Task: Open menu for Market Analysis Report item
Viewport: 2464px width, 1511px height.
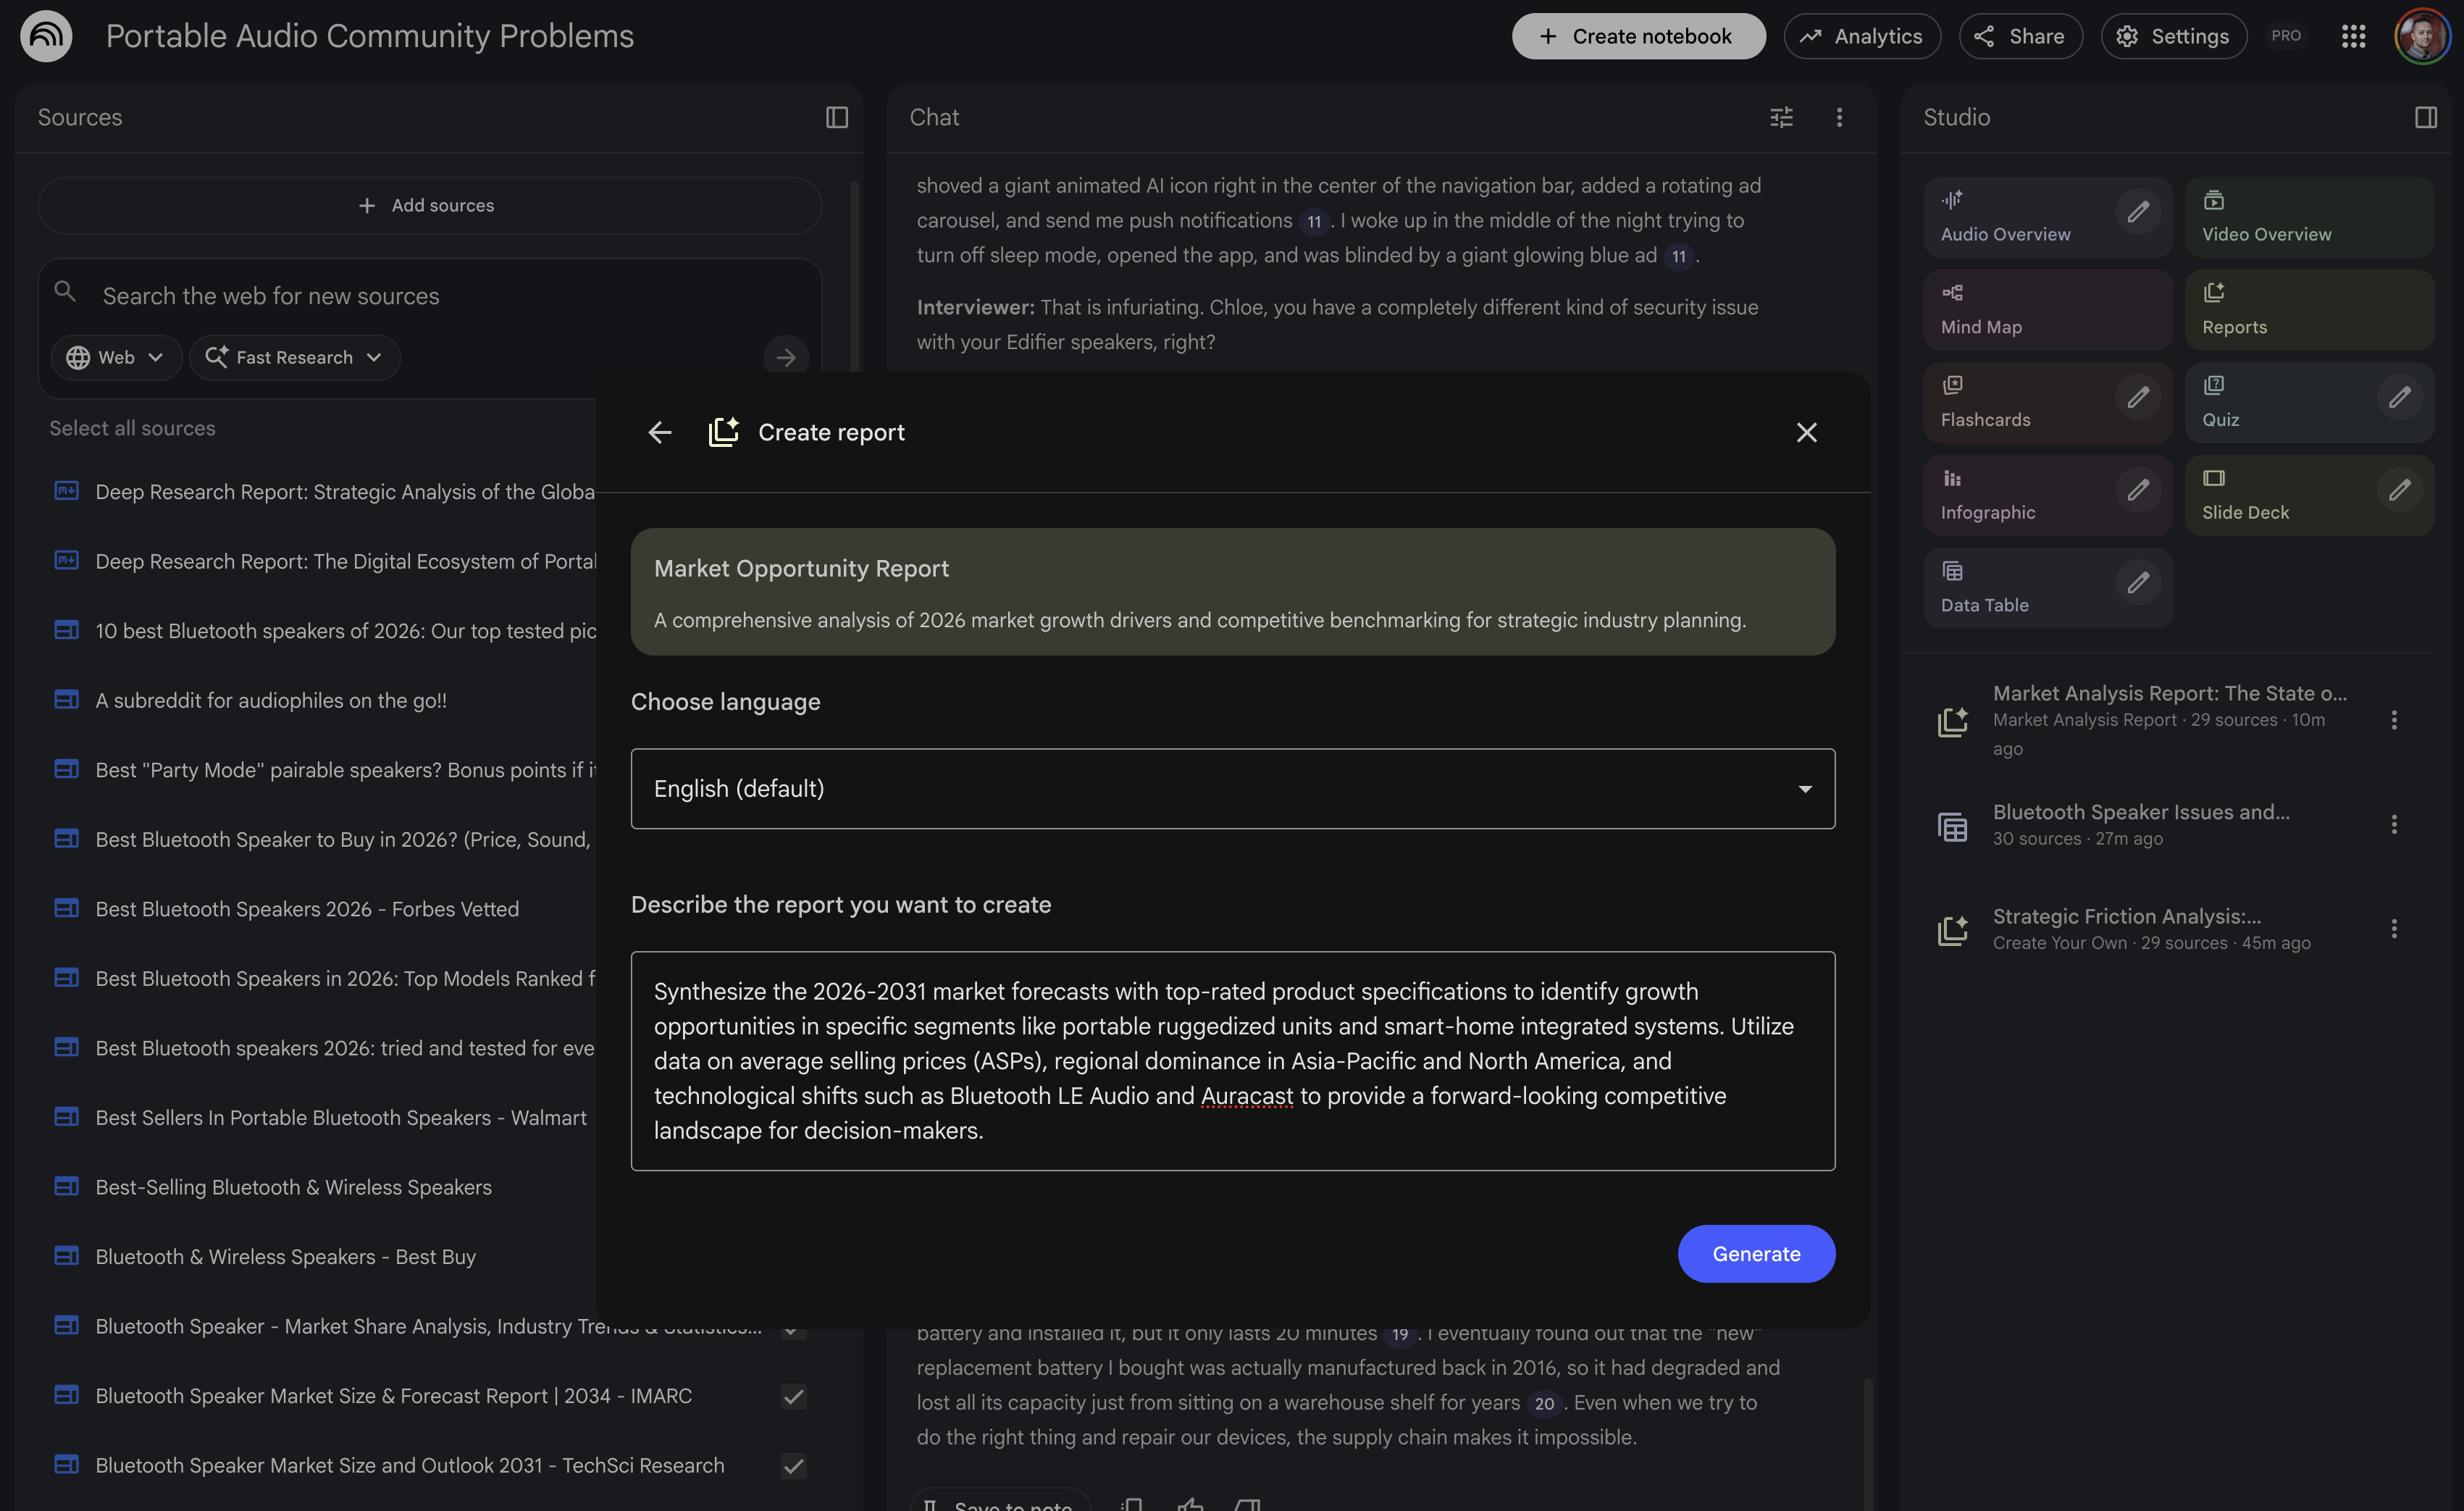Action: (2394, 720)
